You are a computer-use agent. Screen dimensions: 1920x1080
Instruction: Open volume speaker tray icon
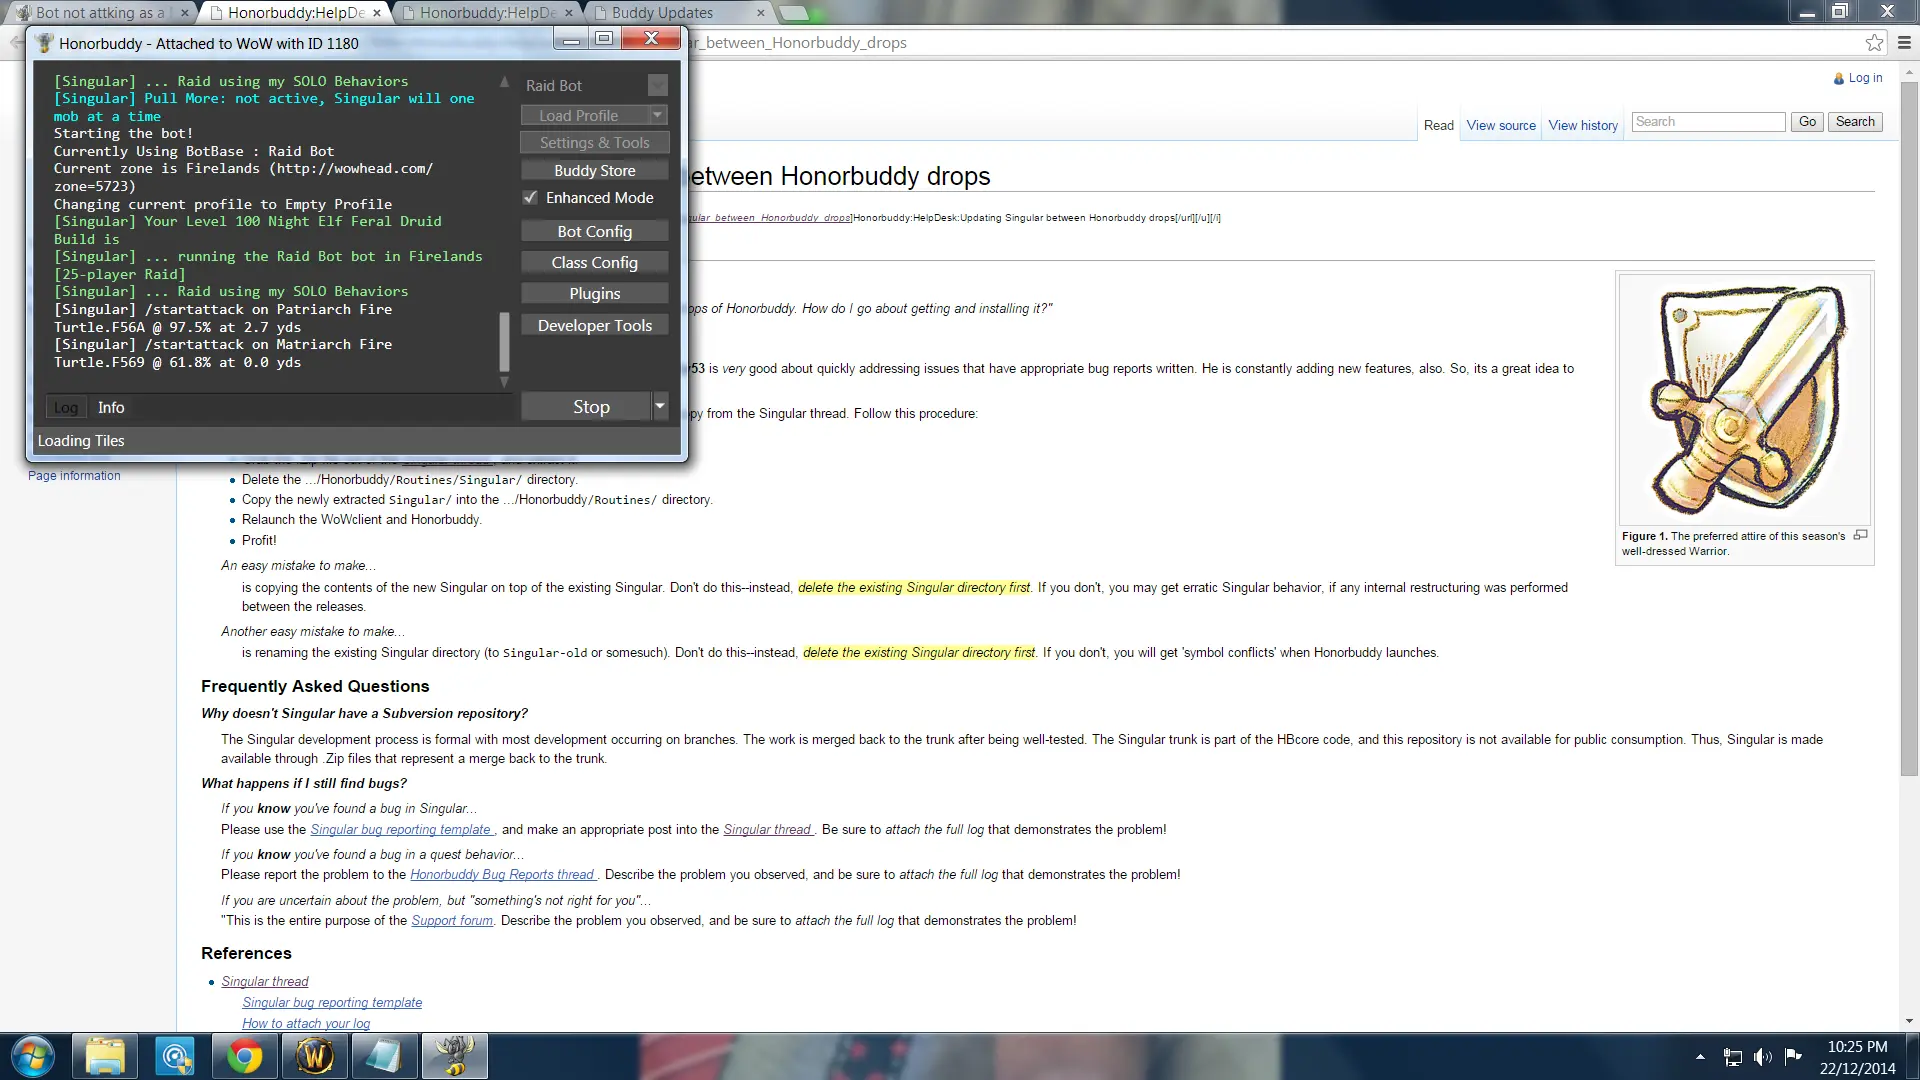pyautogui.click(x=1763, y=1057)
